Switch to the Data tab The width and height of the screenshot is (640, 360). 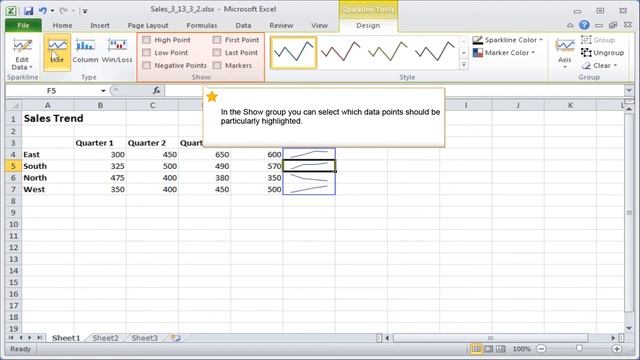pos(243,25)
